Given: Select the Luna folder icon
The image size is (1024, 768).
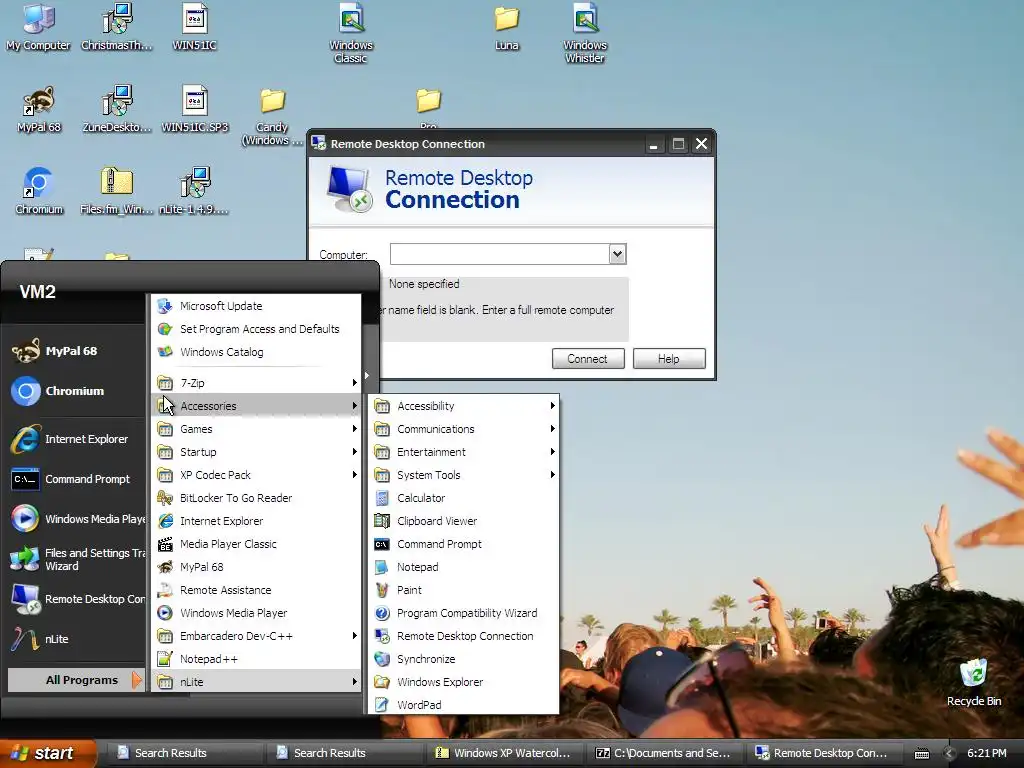Looking at the screenshot, I should (x=507, y=27).
